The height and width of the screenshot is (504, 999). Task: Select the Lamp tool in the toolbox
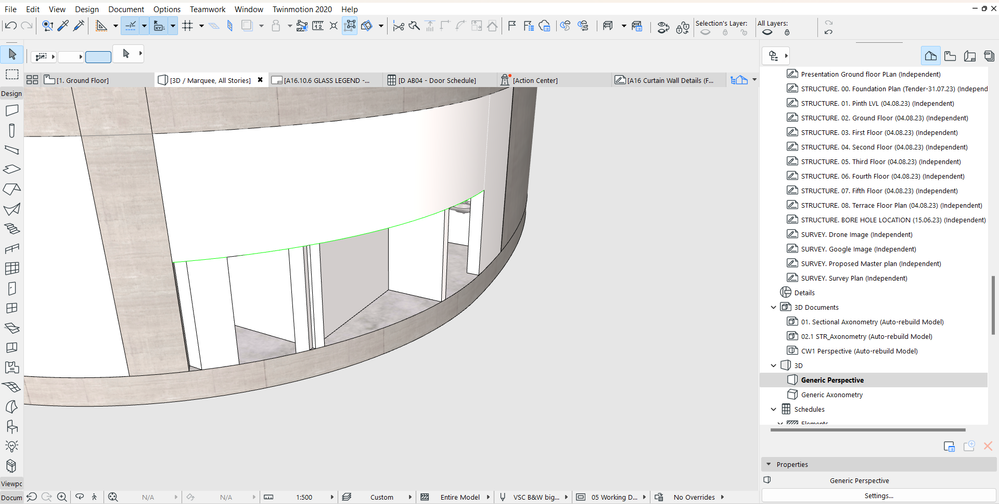click(x=11, y=445)
